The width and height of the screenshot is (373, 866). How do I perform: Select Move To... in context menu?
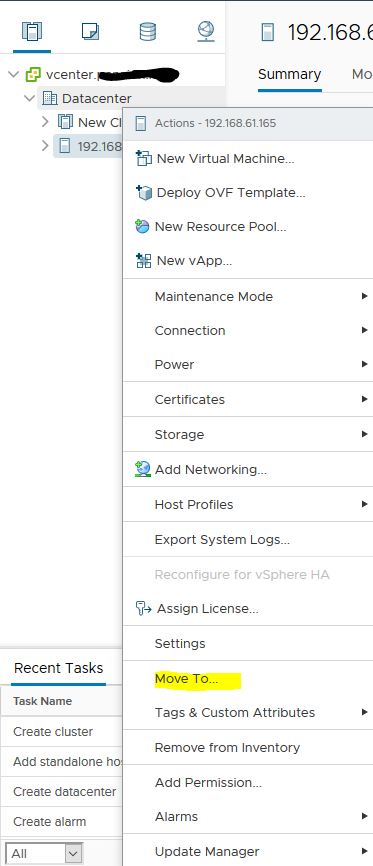[186, 678]
